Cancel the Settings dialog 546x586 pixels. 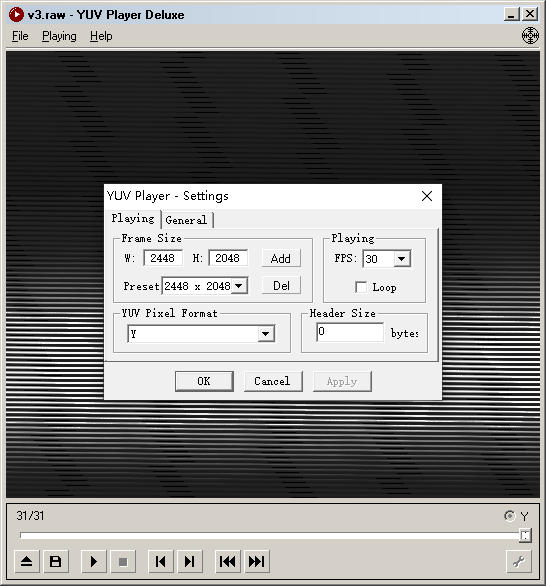click(273, 381)
